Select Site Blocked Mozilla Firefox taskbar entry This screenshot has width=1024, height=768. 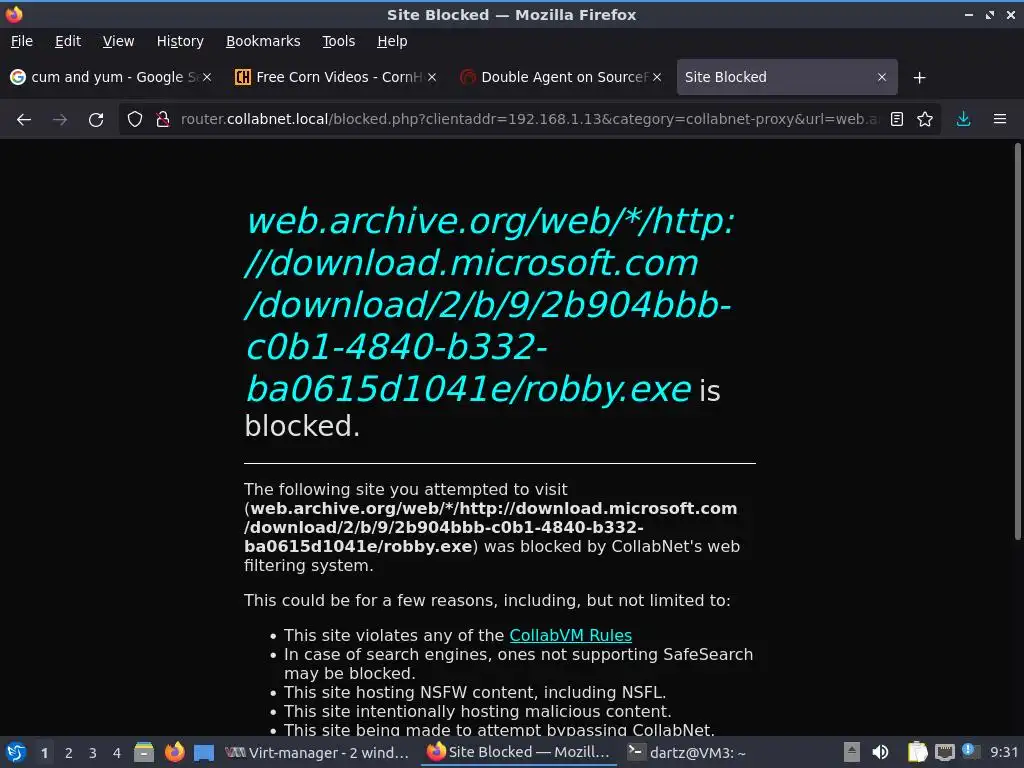(x=518, y=752)
